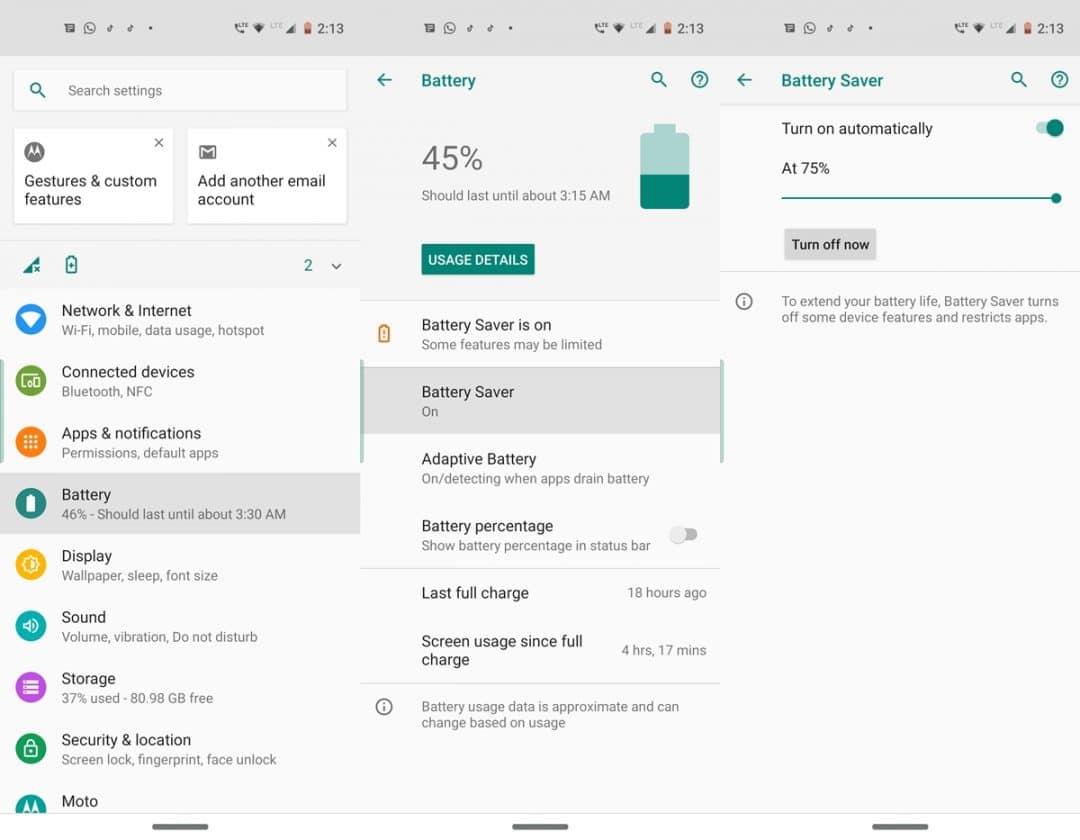Viewport: 1080px width, 840px height.
Task: Tap the Network & Internet wifi icon
Action: 31,319
